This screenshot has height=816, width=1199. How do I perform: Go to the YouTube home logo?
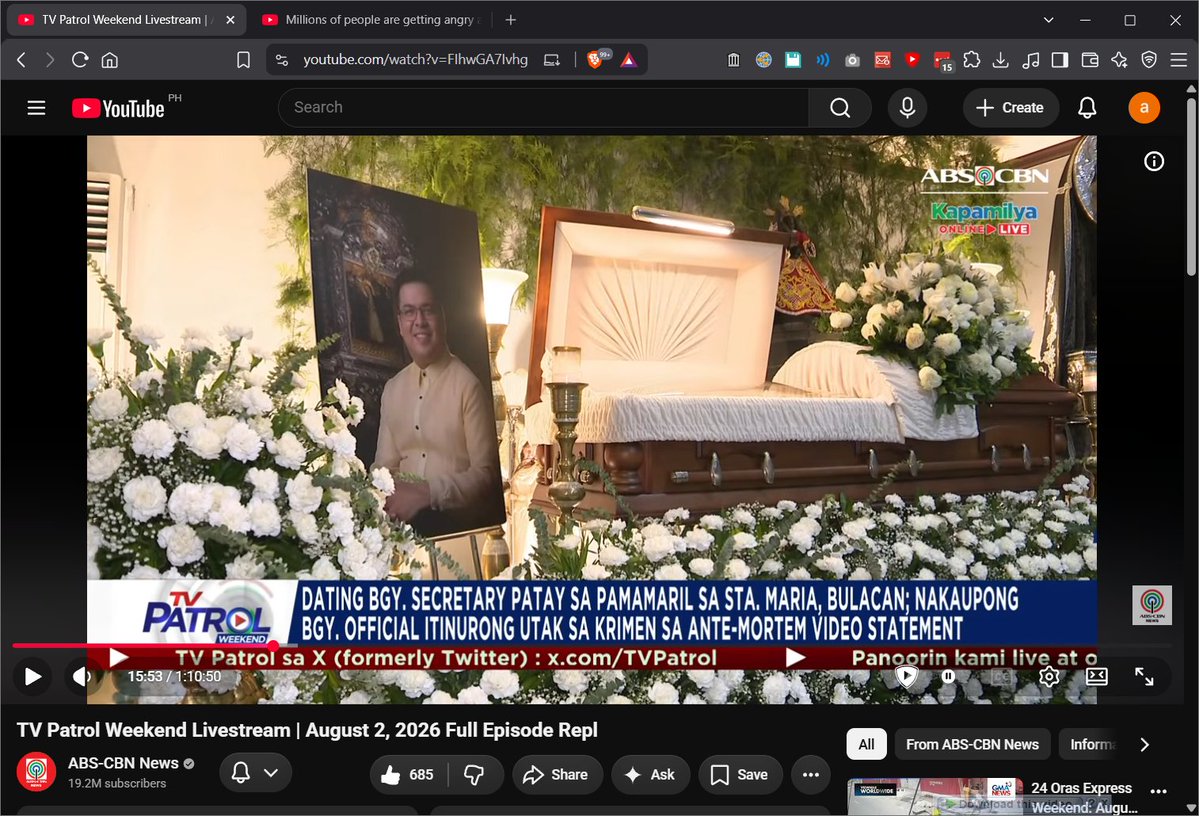[x=119, y=108]
